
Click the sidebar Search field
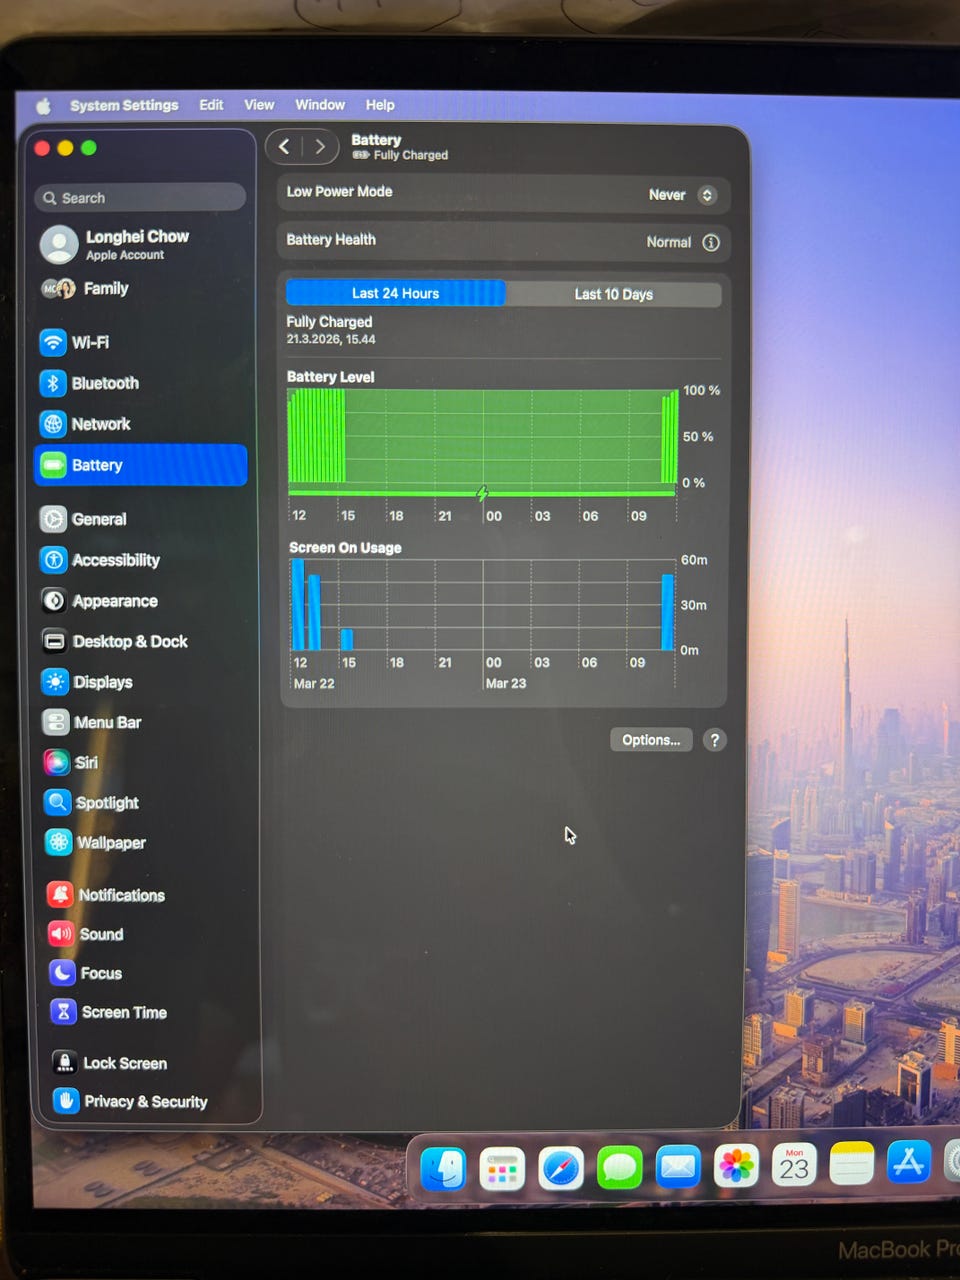(141, 198)
